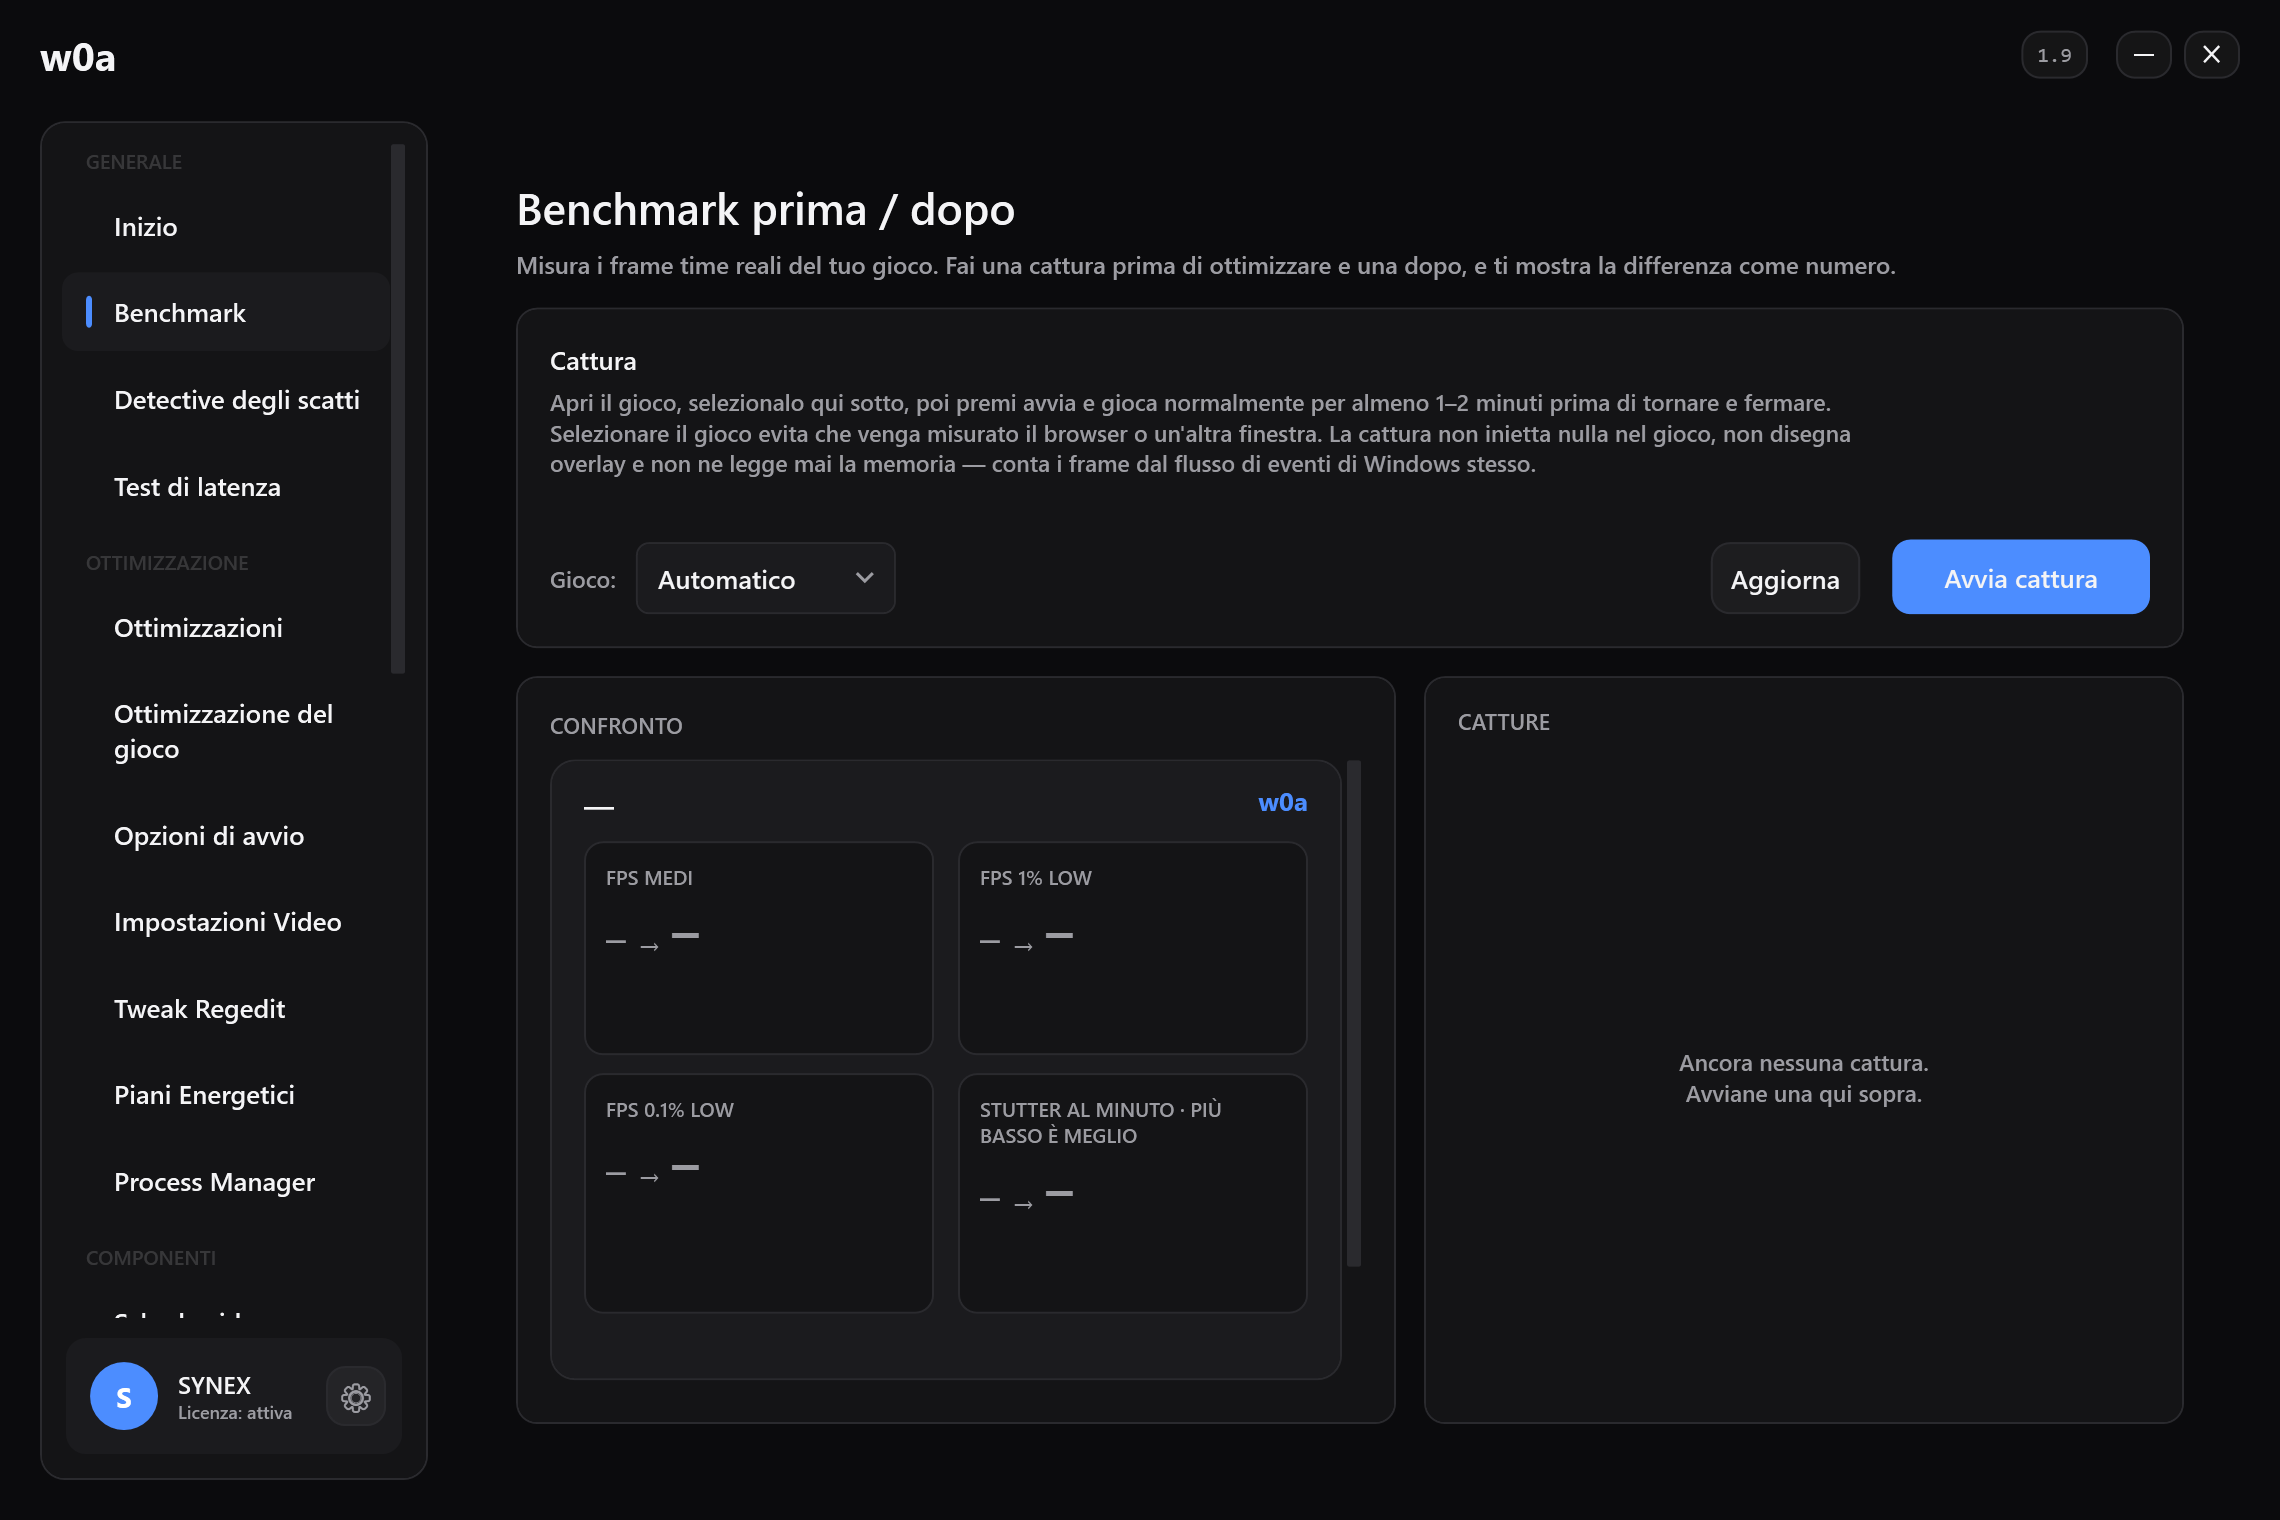
Task: Click the Confronto panel scrollbar
Action: [1354, 1013]
